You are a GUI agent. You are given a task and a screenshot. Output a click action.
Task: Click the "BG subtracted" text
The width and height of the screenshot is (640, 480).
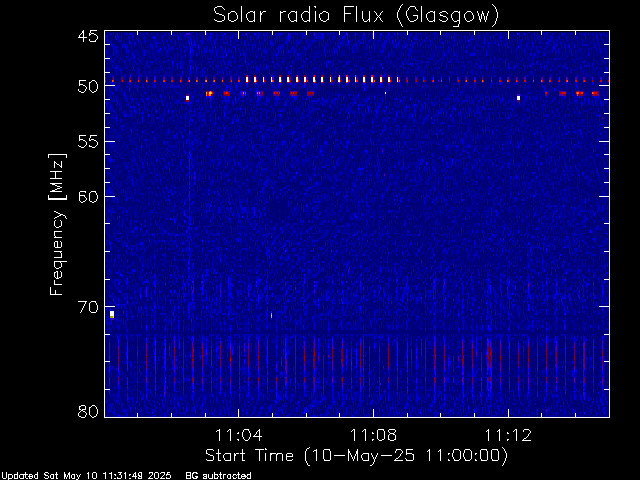pyautogui.click(x=218, y=476)
